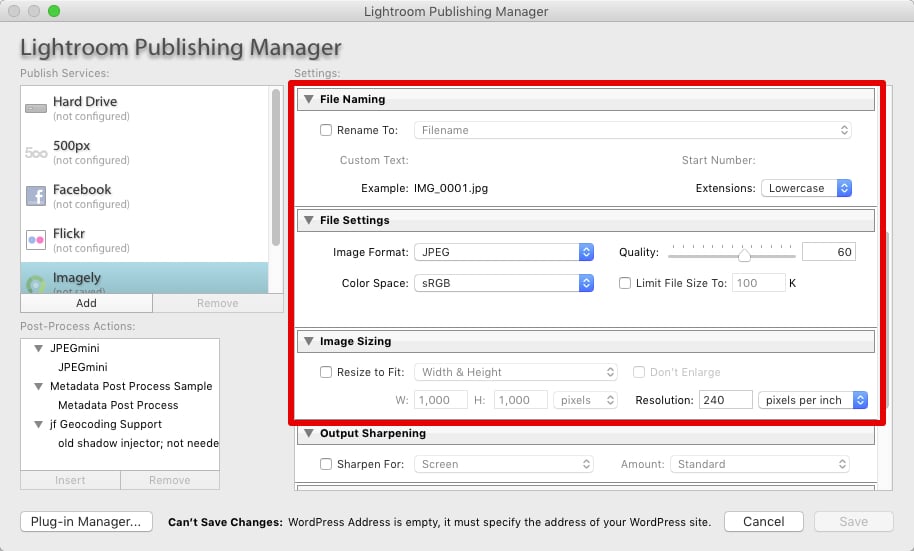Select old shadow injector action
The height and width of the screenshot is (551, 914).
tap(138, 443)
